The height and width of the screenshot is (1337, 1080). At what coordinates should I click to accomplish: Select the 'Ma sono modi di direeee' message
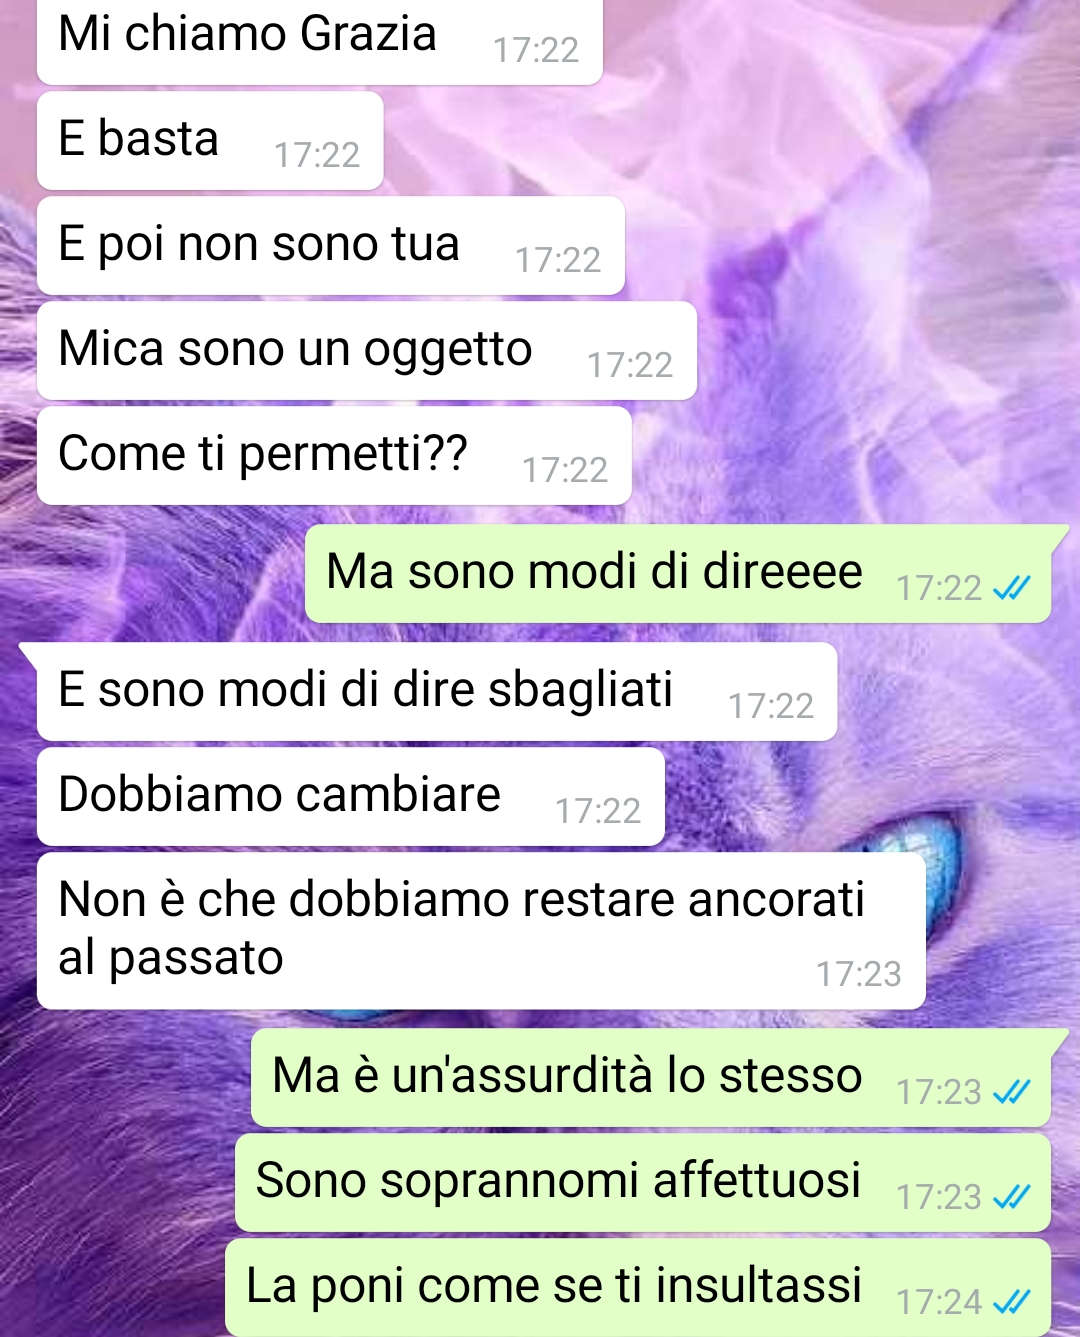[680, 574]
